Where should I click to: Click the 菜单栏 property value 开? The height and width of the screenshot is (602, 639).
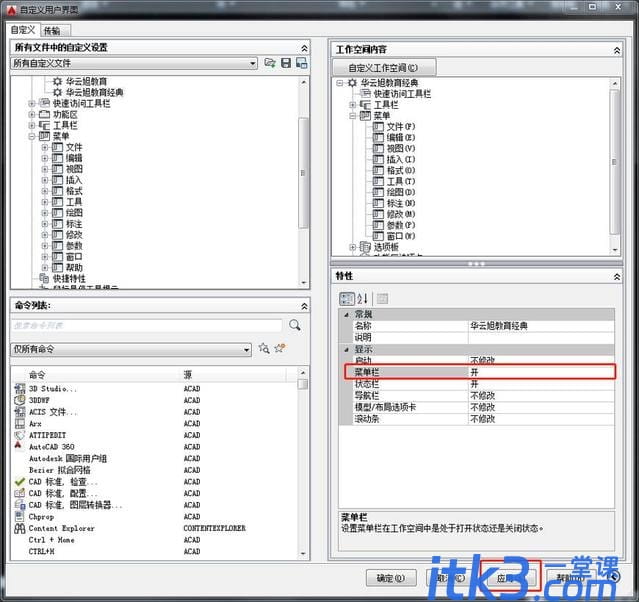coord(541,372)
